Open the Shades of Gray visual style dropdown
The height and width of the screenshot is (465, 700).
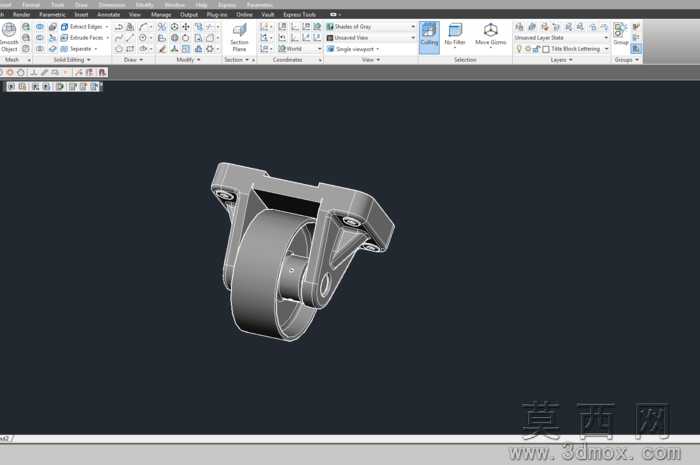coord(413,27)
